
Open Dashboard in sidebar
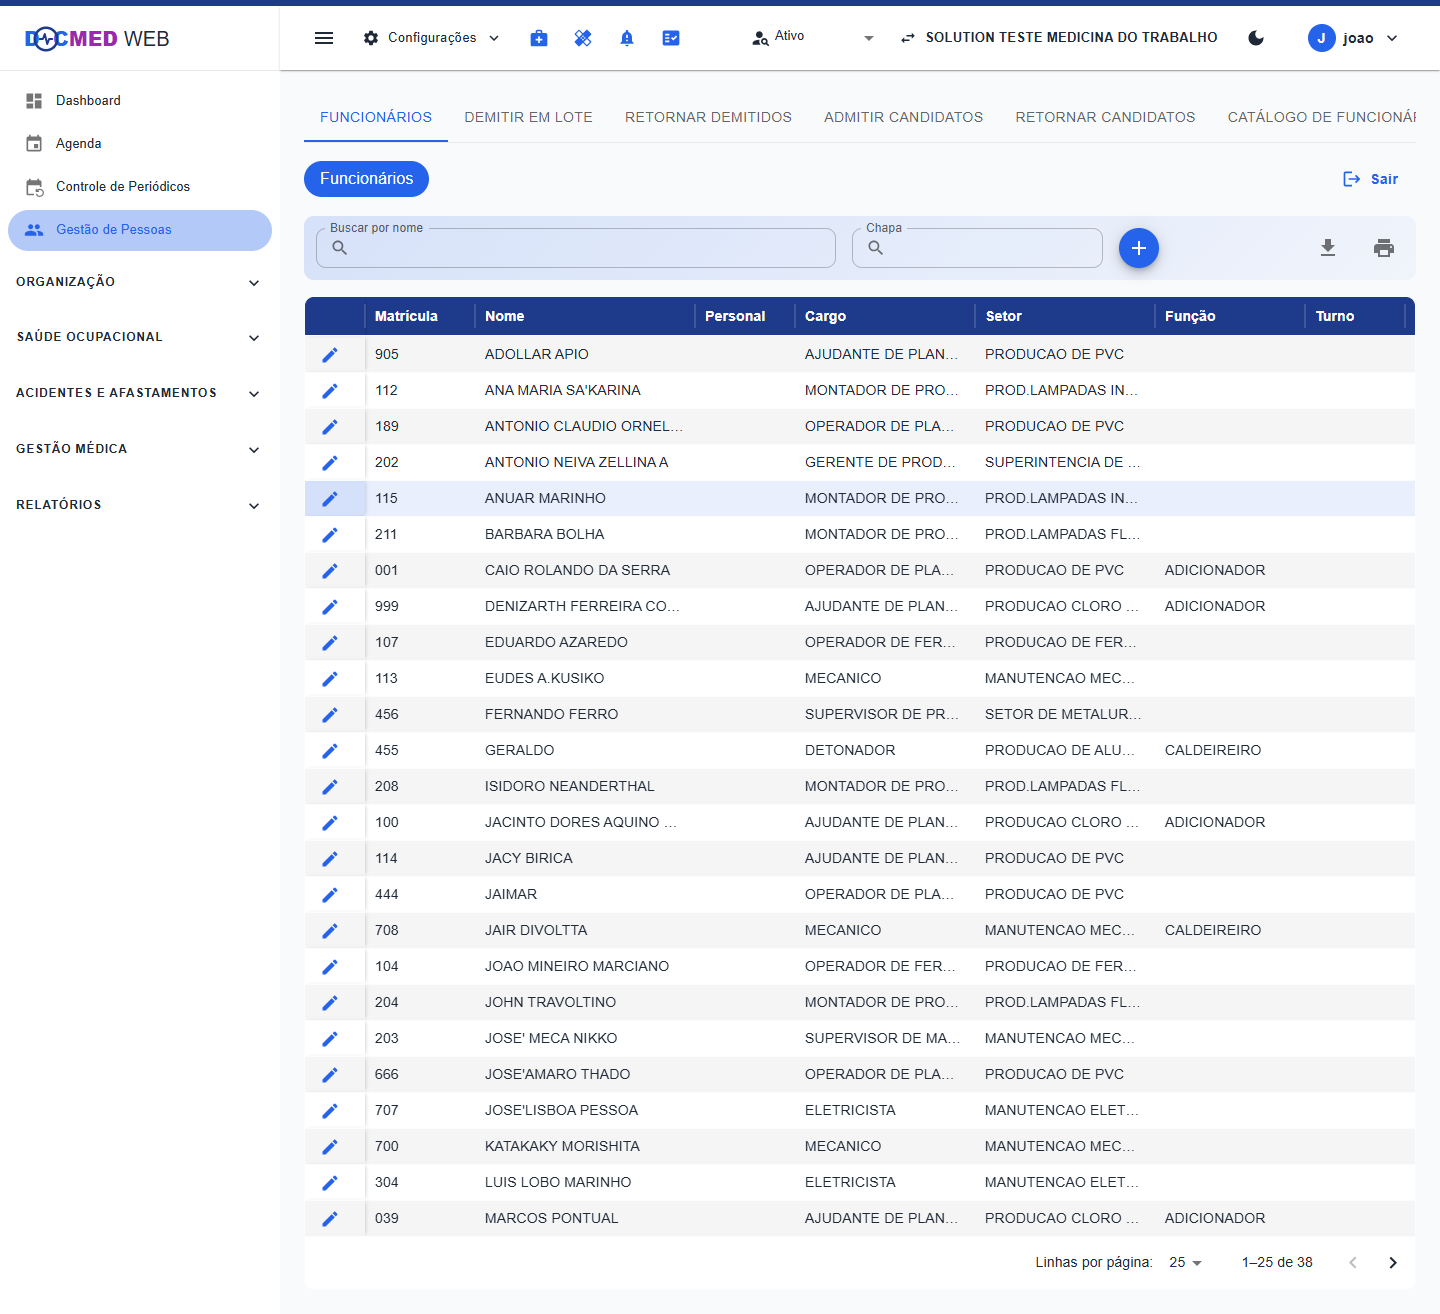(x=139, y=101)
